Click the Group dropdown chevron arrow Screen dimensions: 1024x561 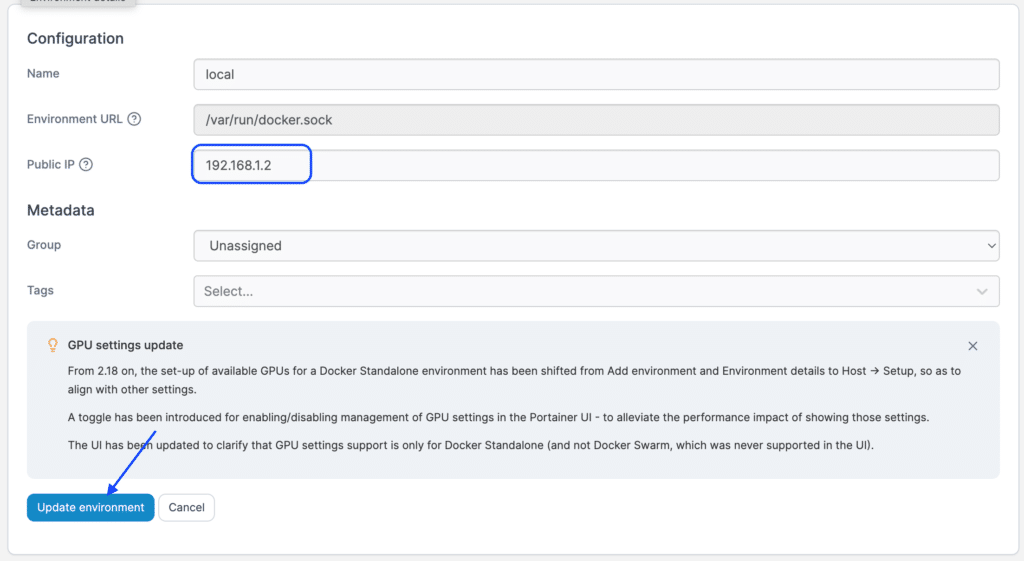(991, 246)
